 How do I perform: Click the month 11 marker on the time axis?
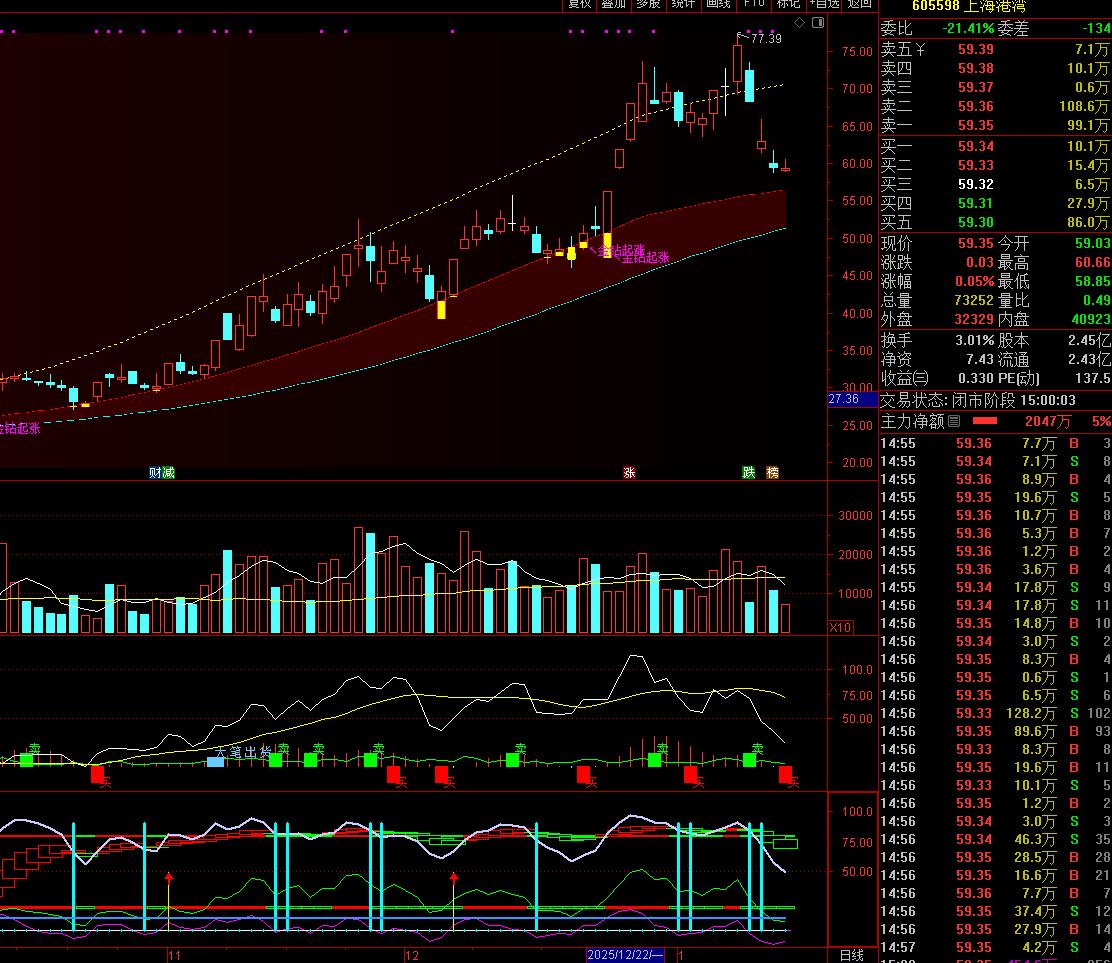174,955
